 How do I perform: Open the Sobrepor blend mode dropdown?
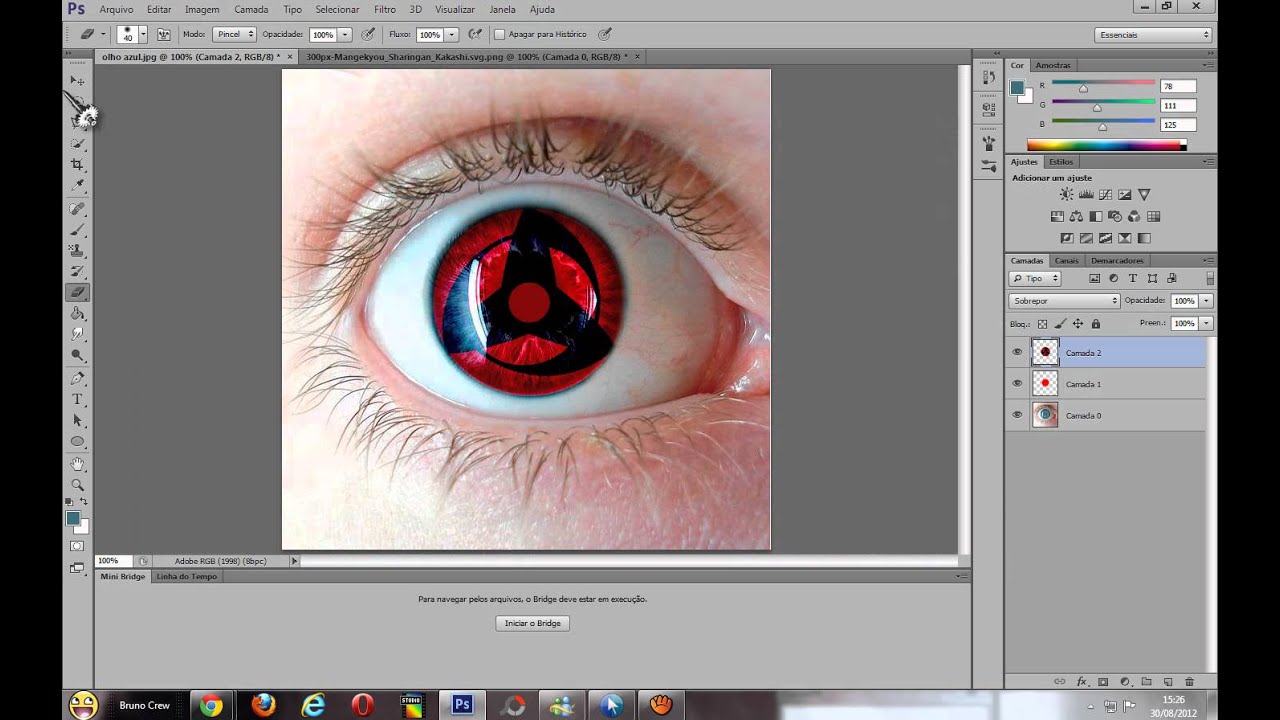1064,300
